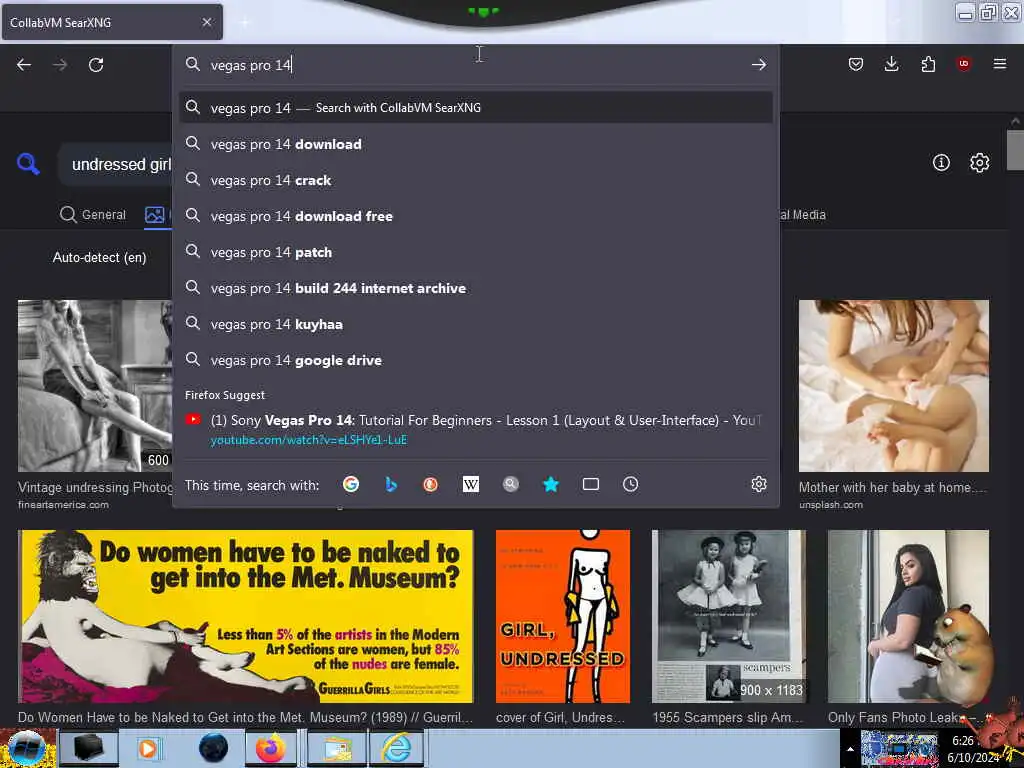Search open tabs with tab icon
The image size is (1024, 768).
coord(590,484)
